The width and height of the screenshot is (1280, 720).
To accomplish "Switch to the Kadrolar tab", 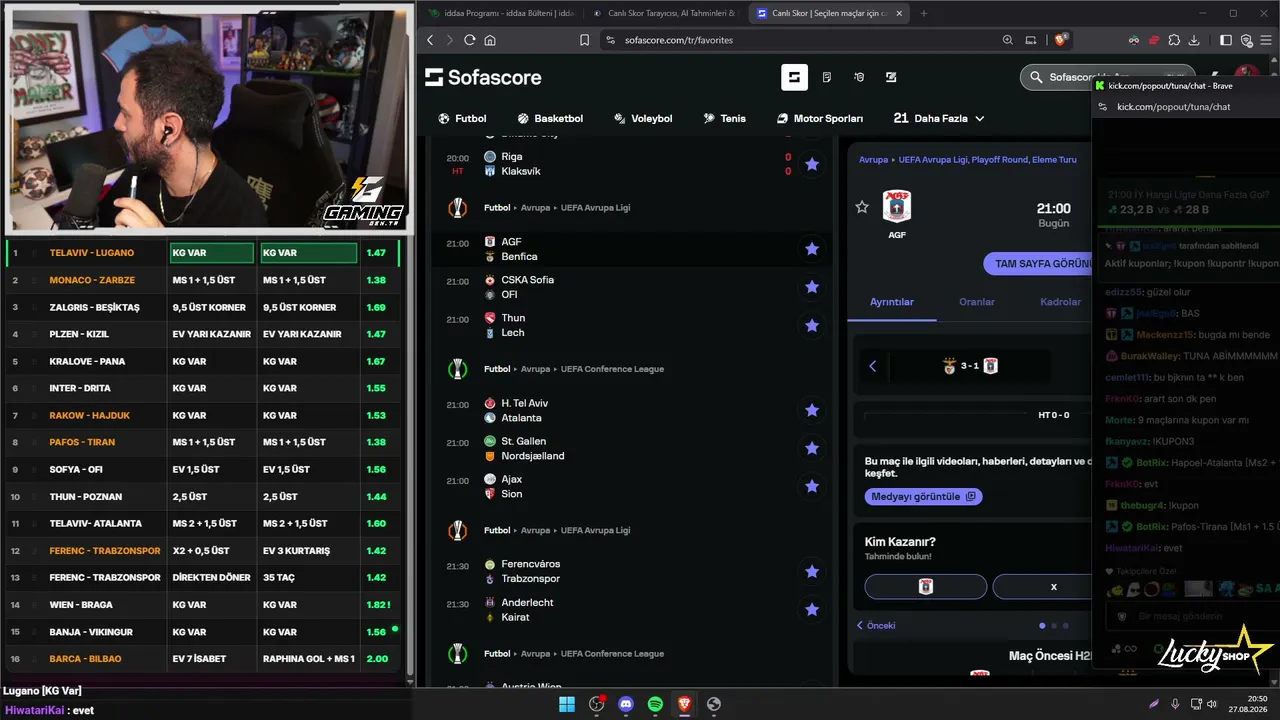I will 1060,302.
